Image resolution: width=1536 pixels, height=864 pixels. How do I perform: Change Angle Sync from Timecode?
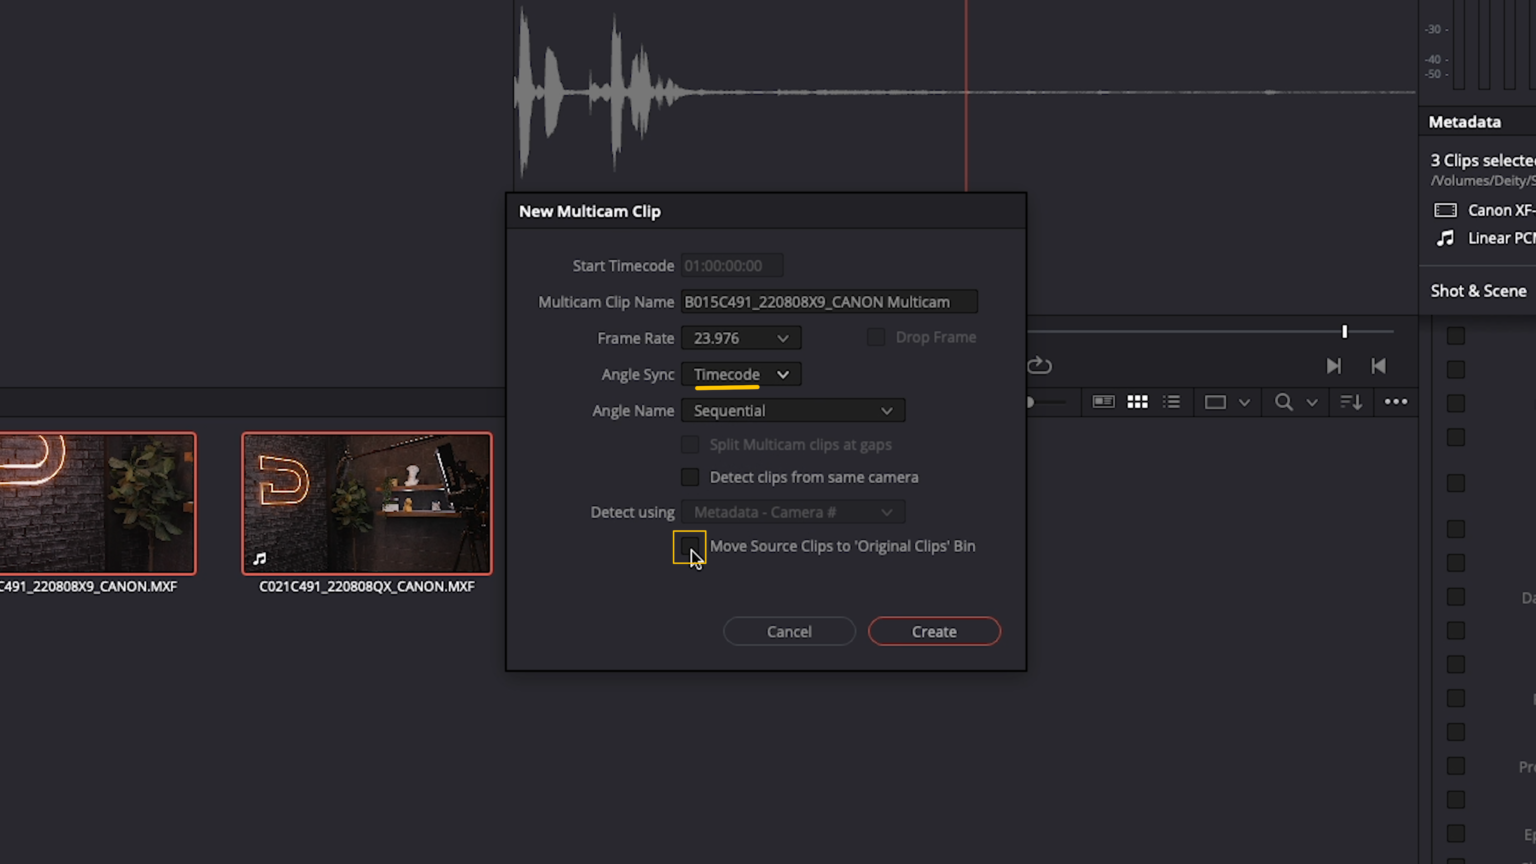tap(740, 374)
